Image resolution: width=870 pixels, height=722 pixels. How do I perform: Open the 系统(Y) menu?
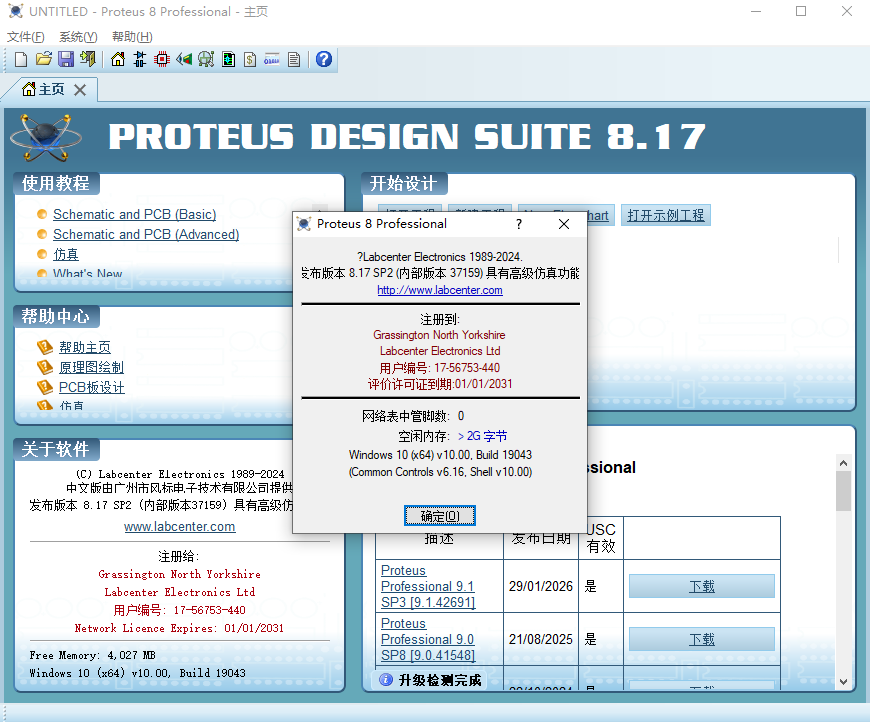pyautogui.click(x=78, y=37)
